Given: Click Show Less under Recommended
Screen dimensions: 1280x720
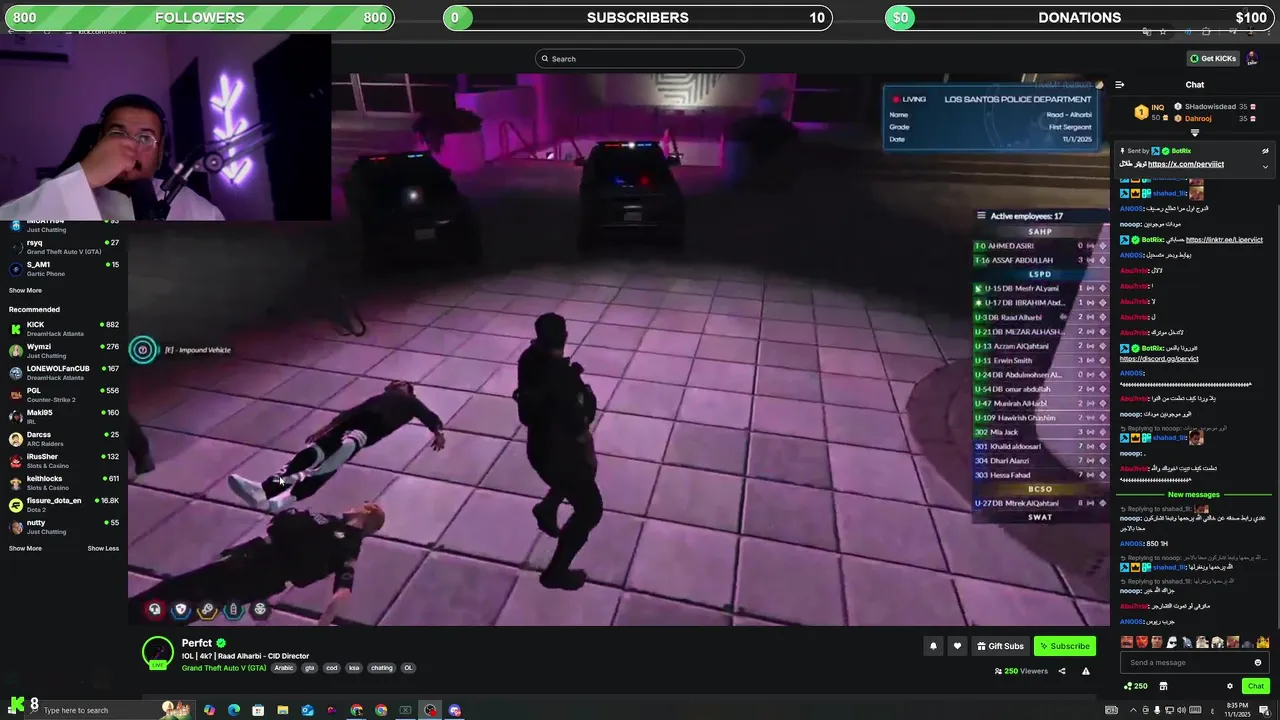Looking at the screenshot, I should pos(103,548).
